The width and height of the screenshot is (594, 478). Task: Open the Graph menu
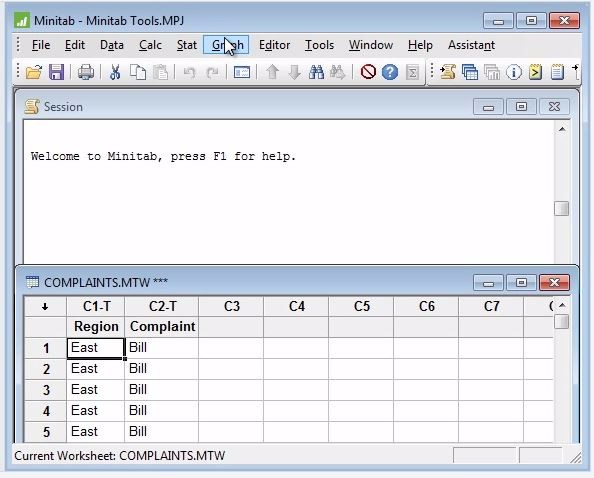point(226,45)
